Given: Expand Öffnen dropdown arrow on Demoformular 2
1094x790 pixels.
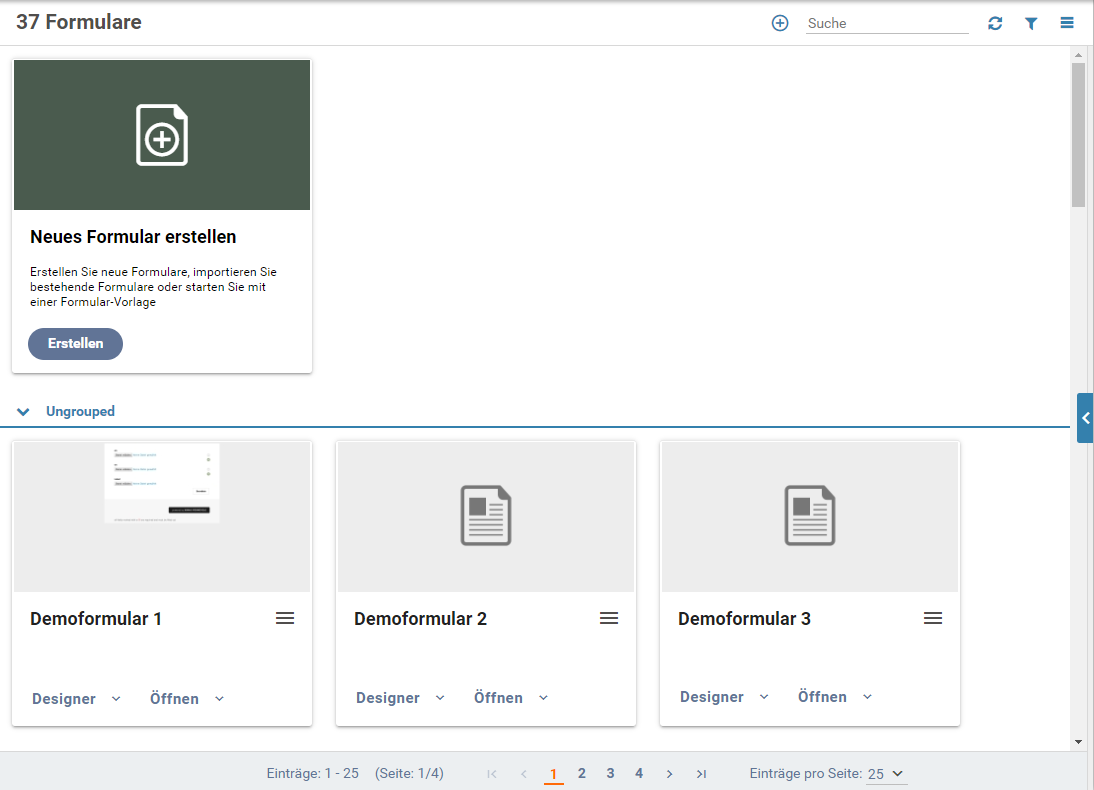Looking at the screenshot, I should coord(544,698).
